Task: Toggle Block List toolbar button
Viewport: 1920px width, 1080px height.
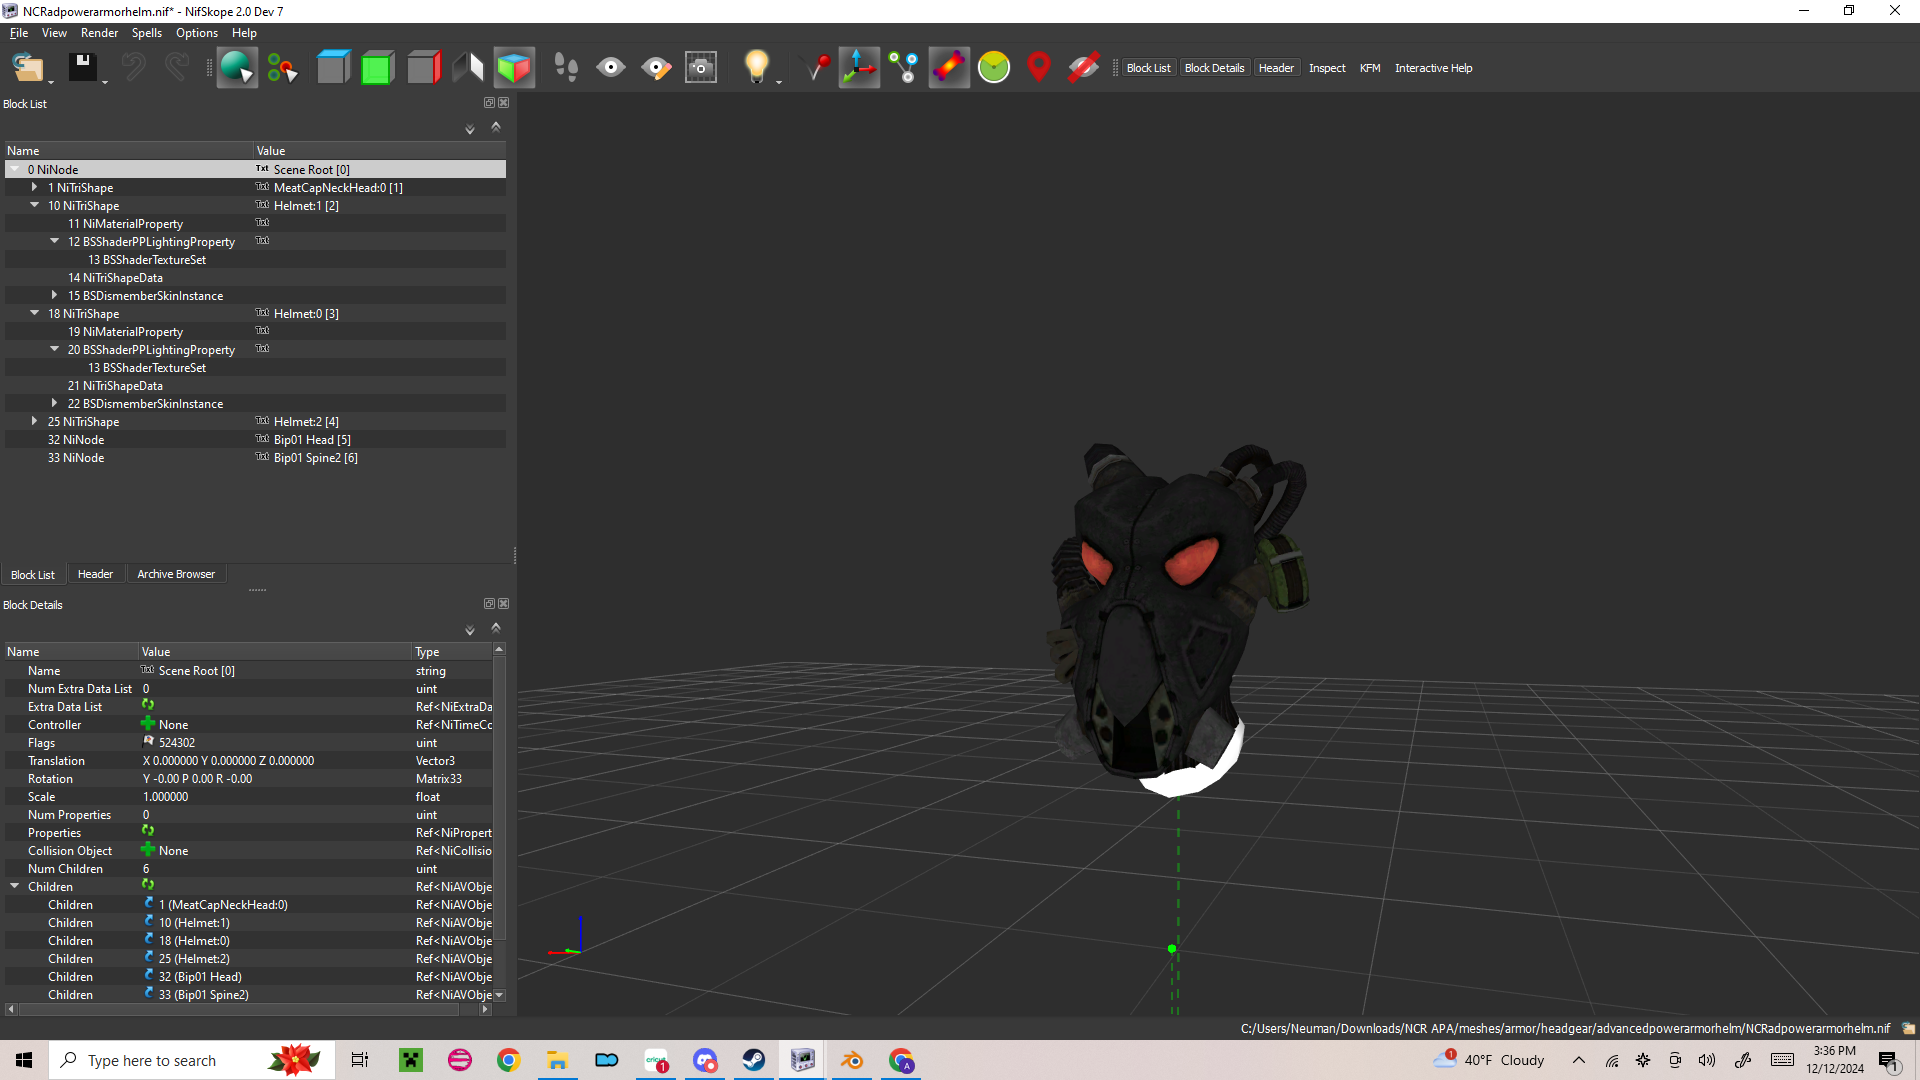Action: pos(1148,68)
